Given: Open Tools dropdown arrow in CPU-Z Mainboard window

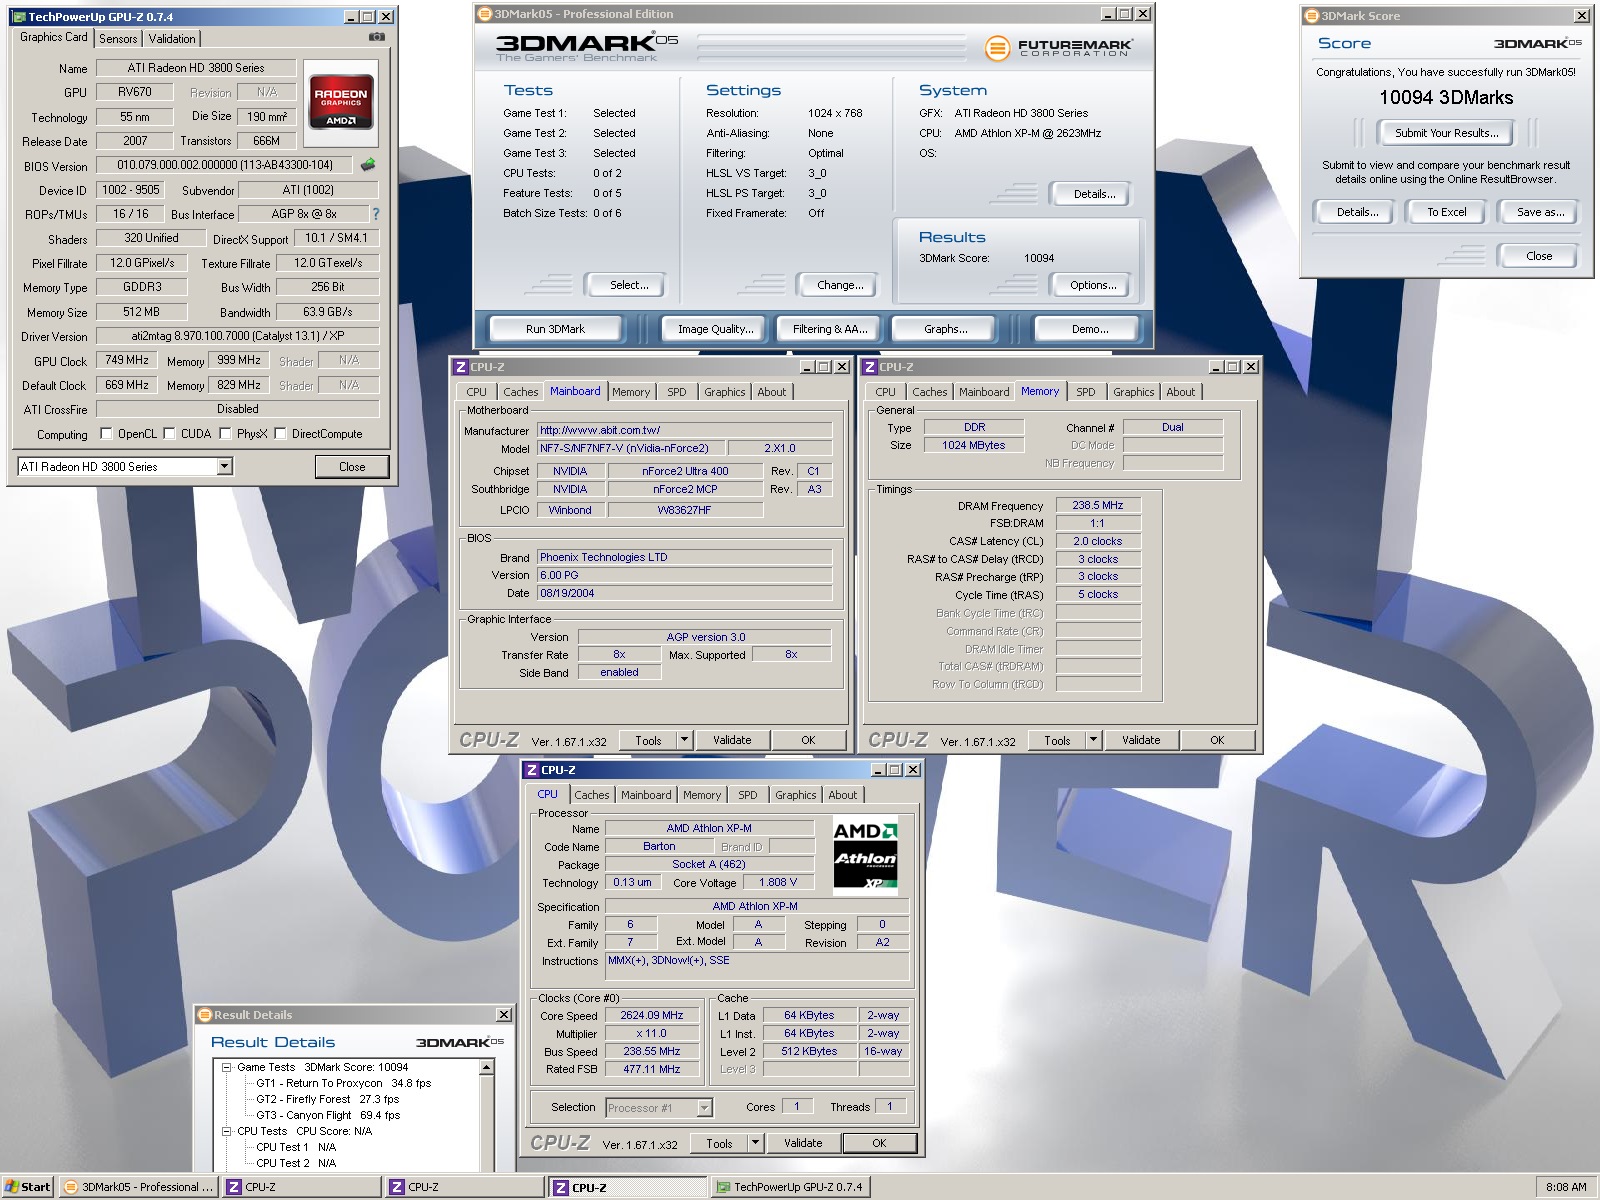Looking at the screenshot, I should pyautogui.click(x=685, y=740).
